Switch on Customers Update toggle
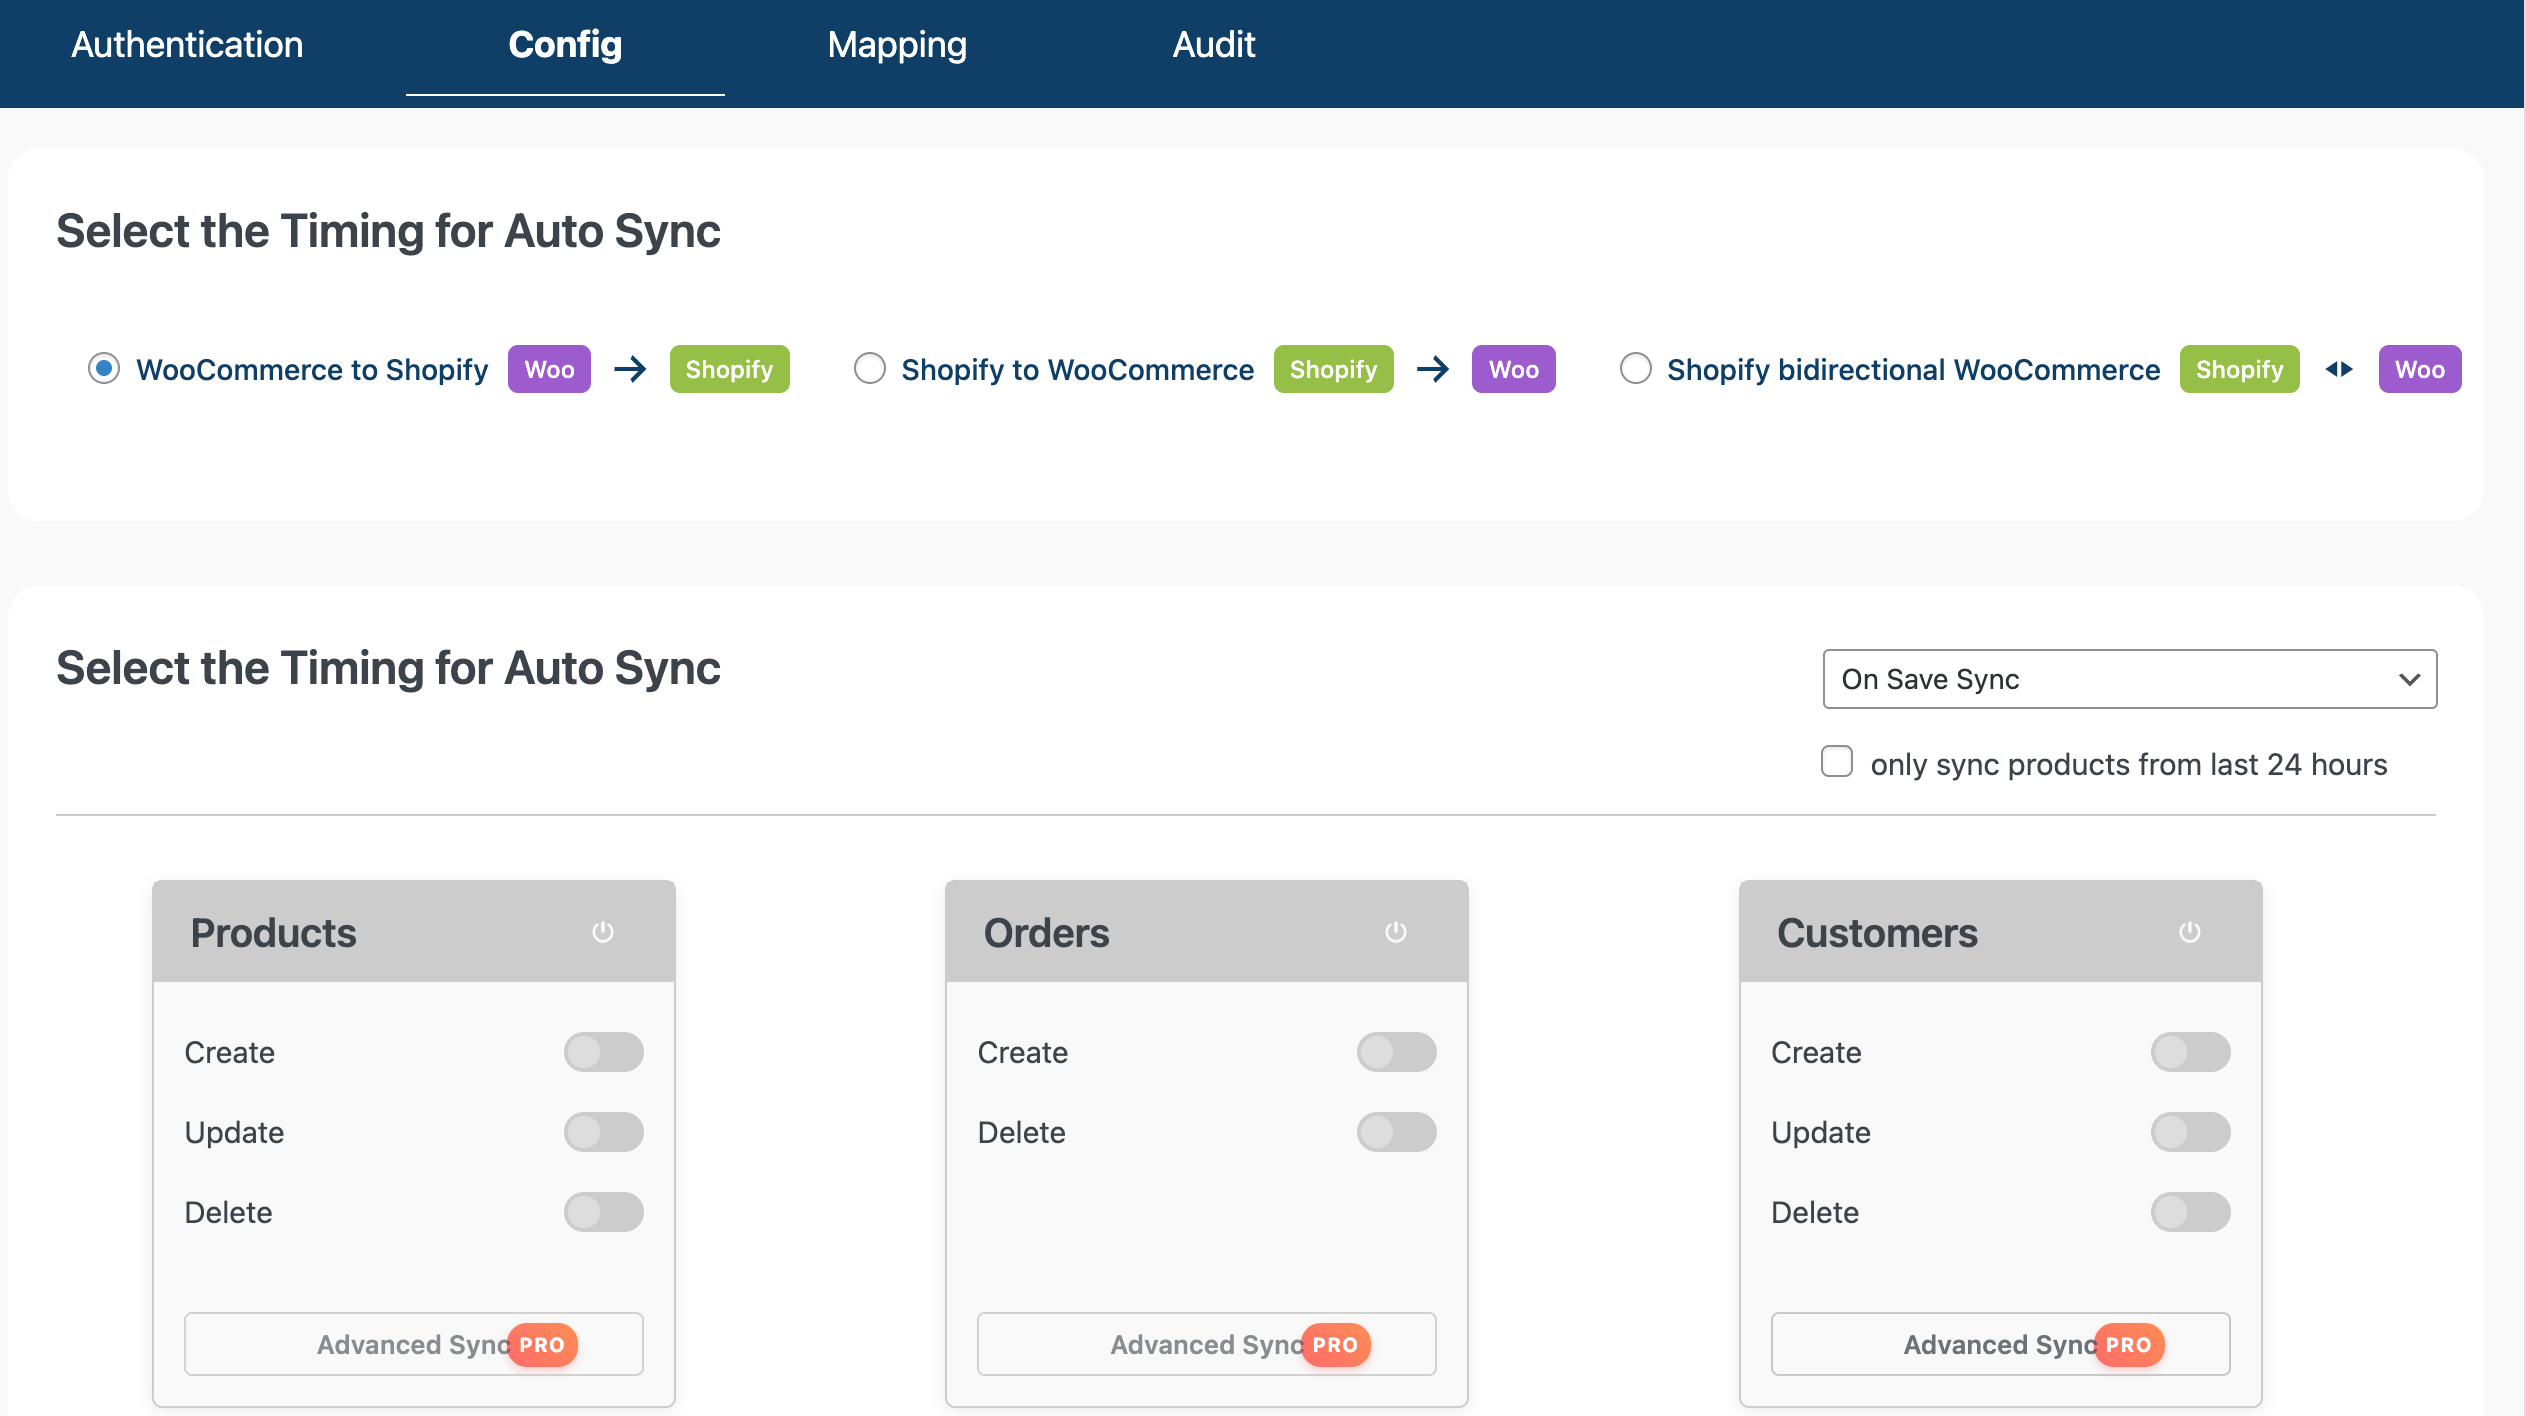 click(2190, 1132)
